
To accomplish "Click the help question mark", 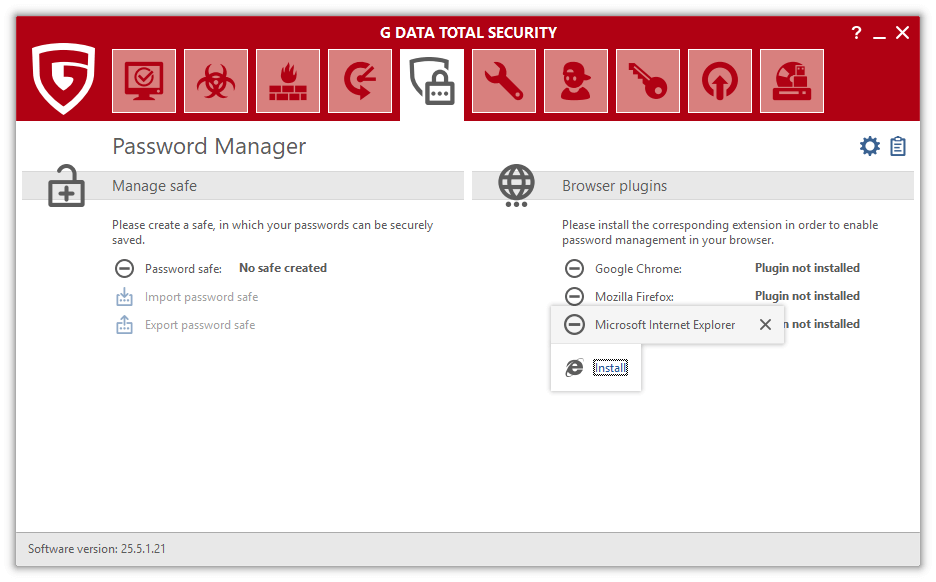I will tap(857, 33).
